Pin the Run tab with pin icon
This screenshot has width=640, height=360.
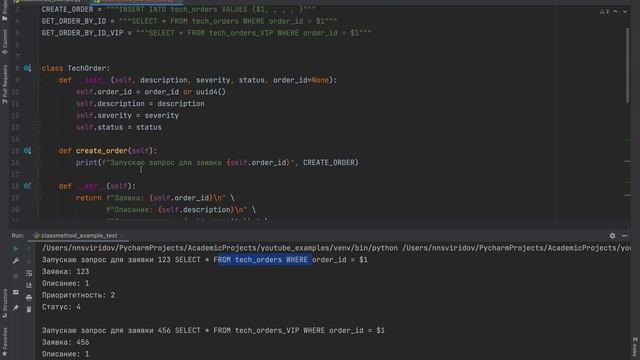(x=16, y=308)
